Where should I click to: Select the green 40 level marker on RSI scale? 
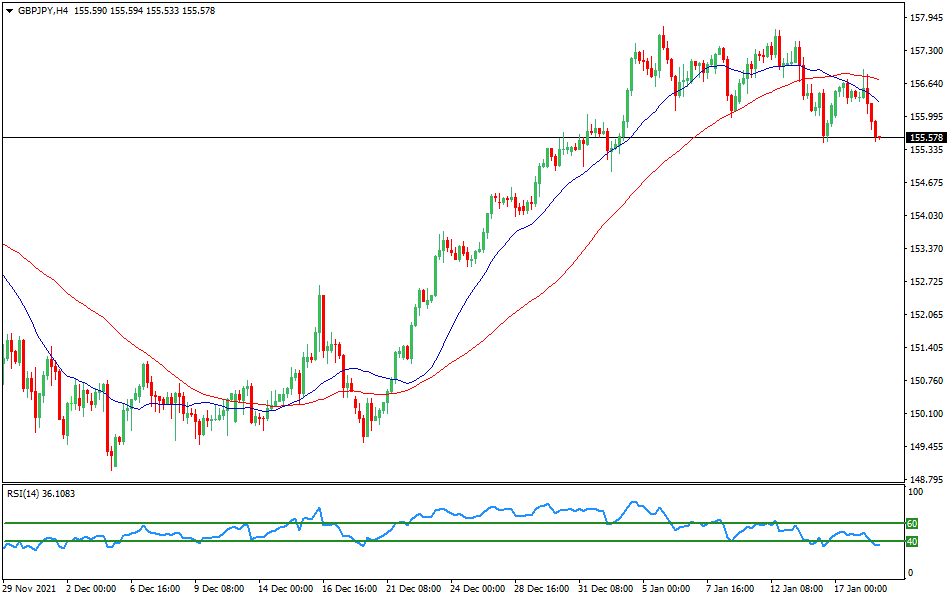911,541
